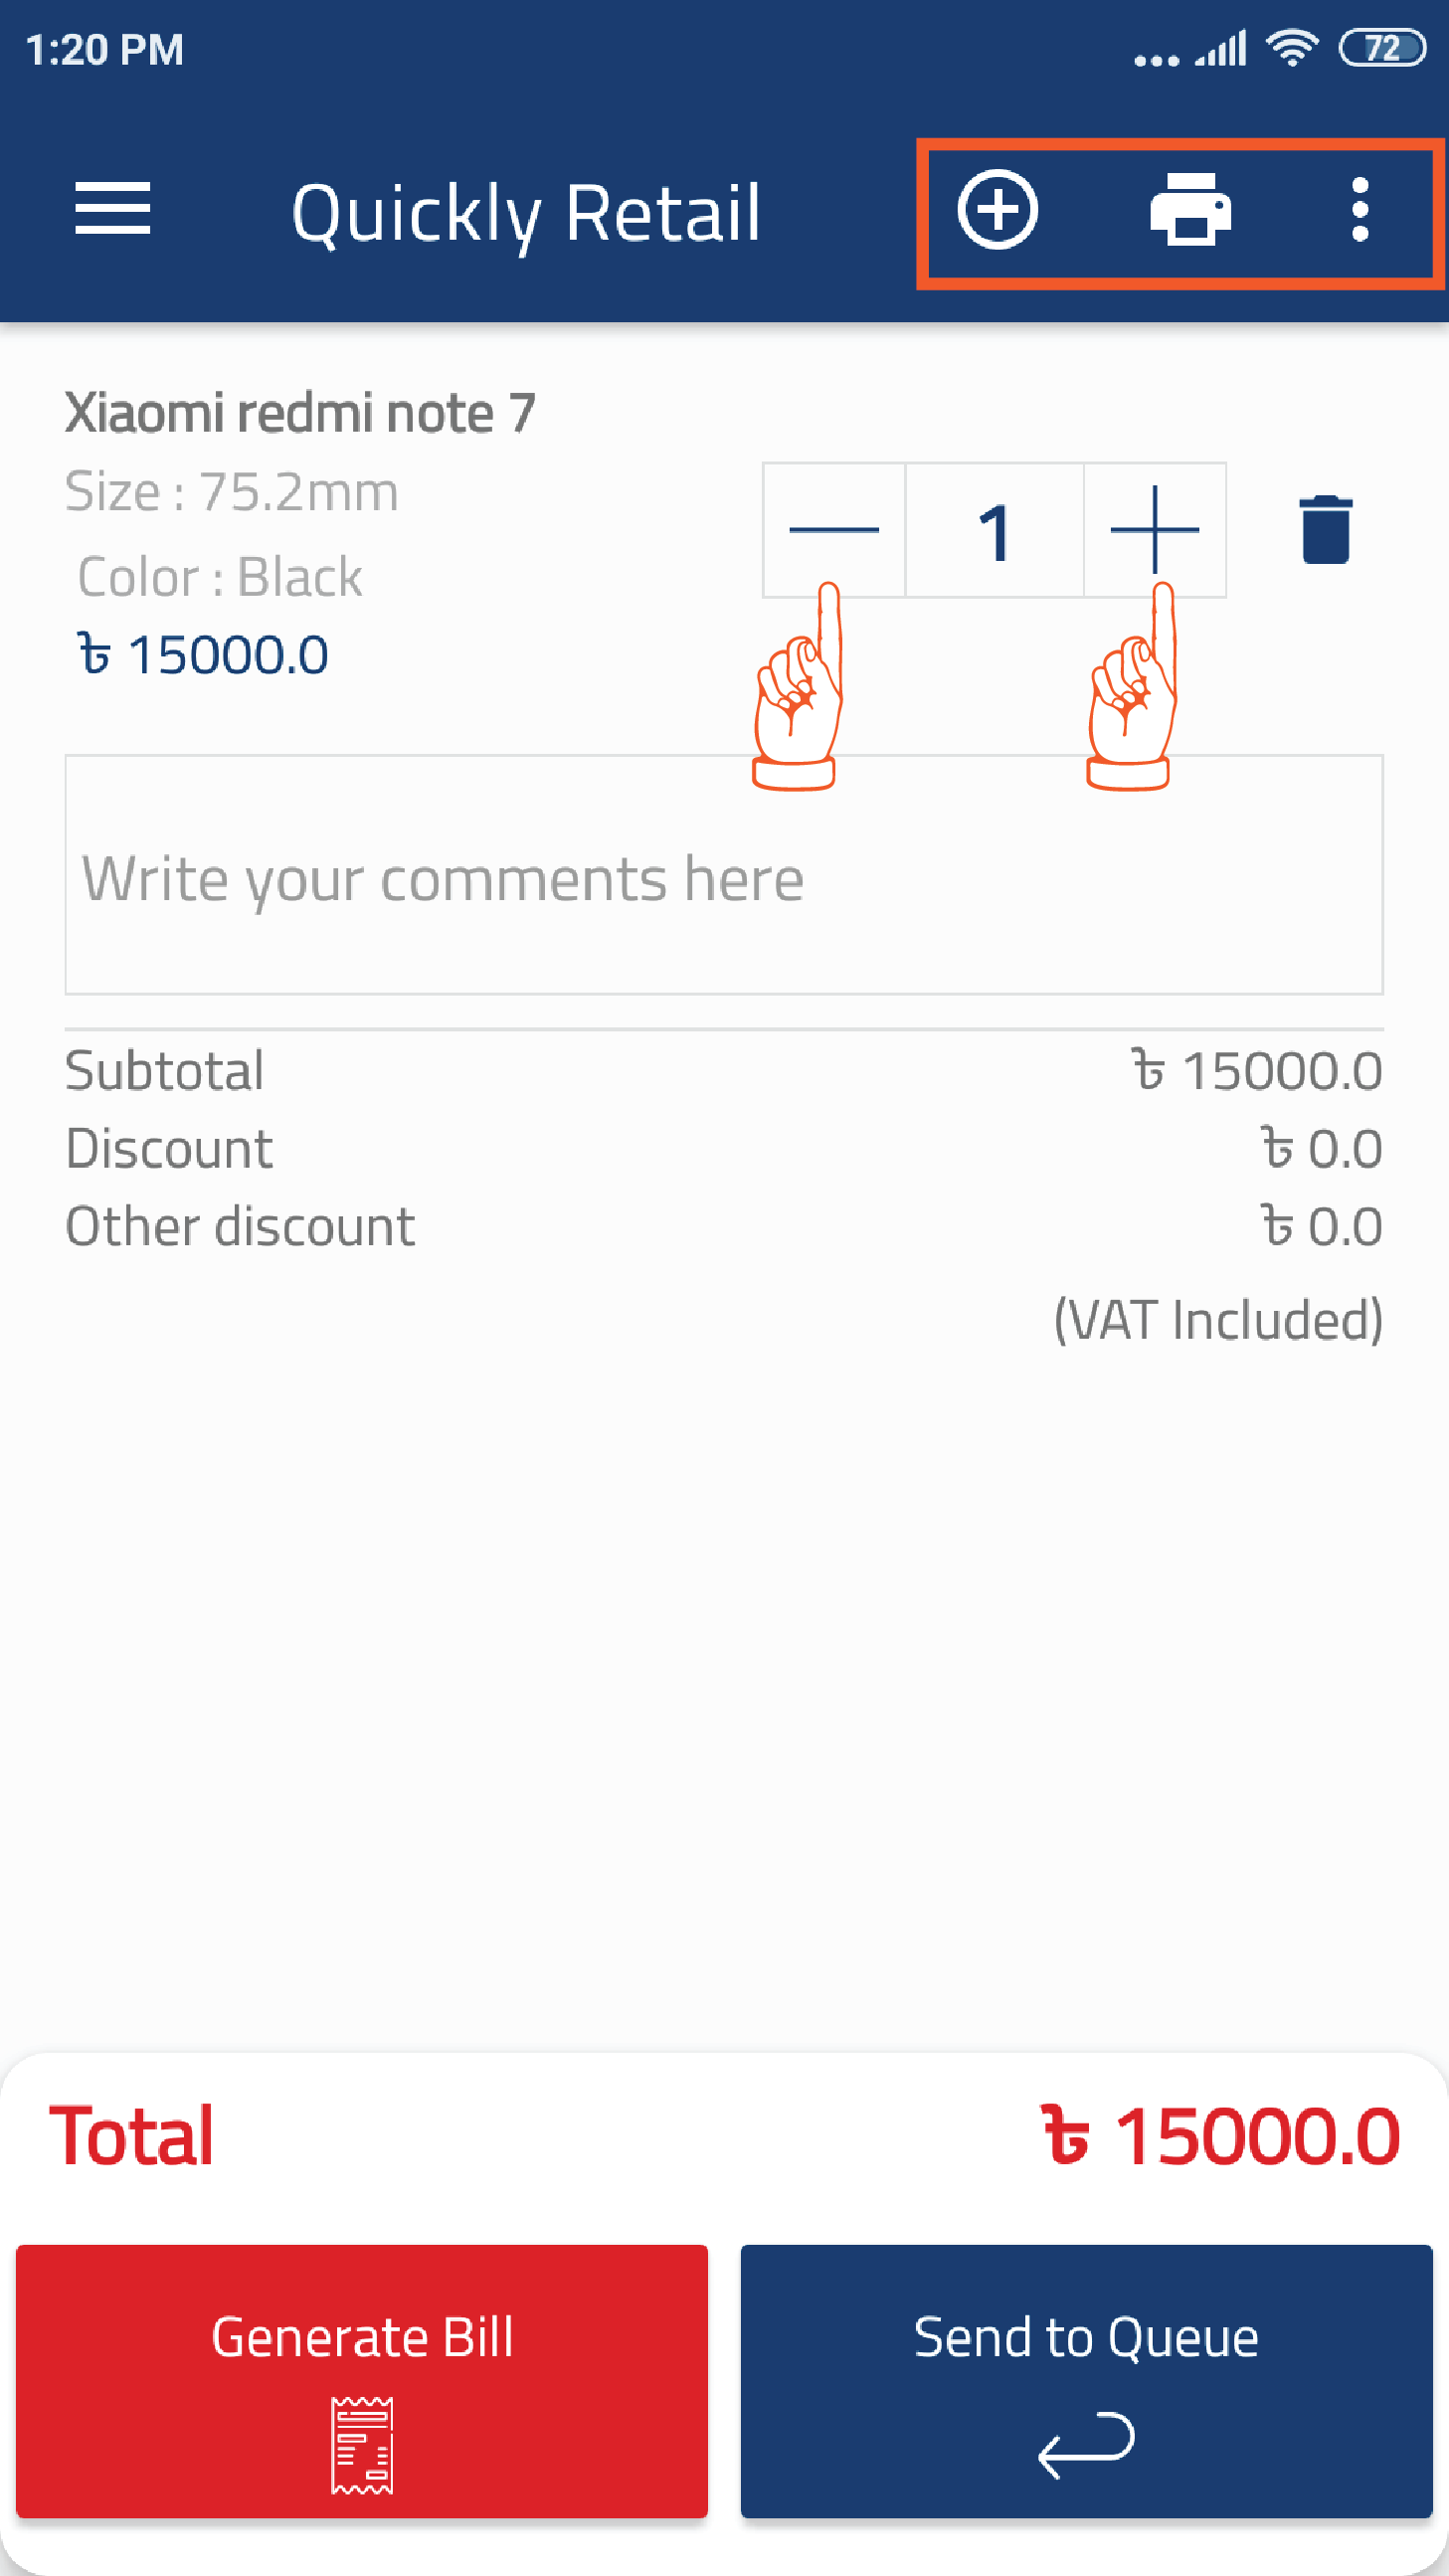
Task: Delete Xiaomi redmi note 7 from cart
Action: pos(1326,530)
